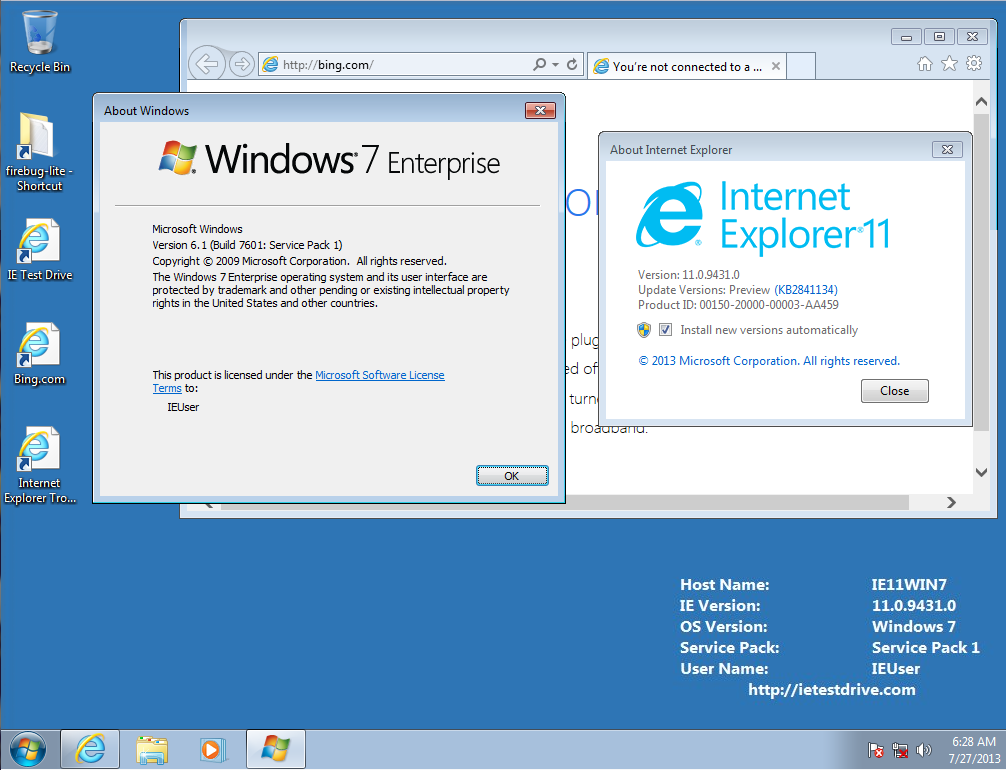Minimize the Internet Explorer window
This screenshot has width=1006, height=770.
point(907,37)
